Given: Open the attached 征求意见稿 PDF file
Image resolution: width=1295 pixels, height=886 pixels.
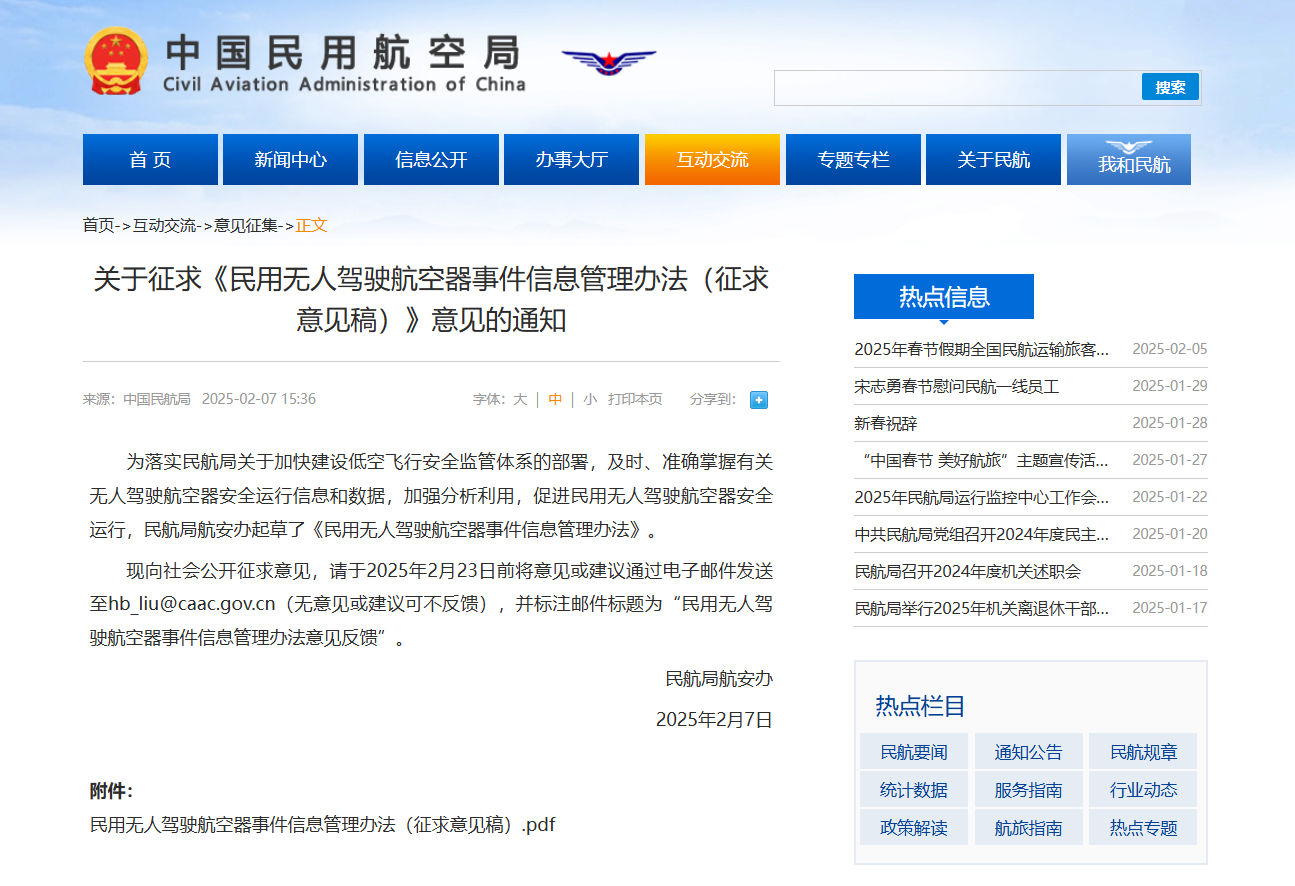Looking at the screenshot, I should click(322, 825).
